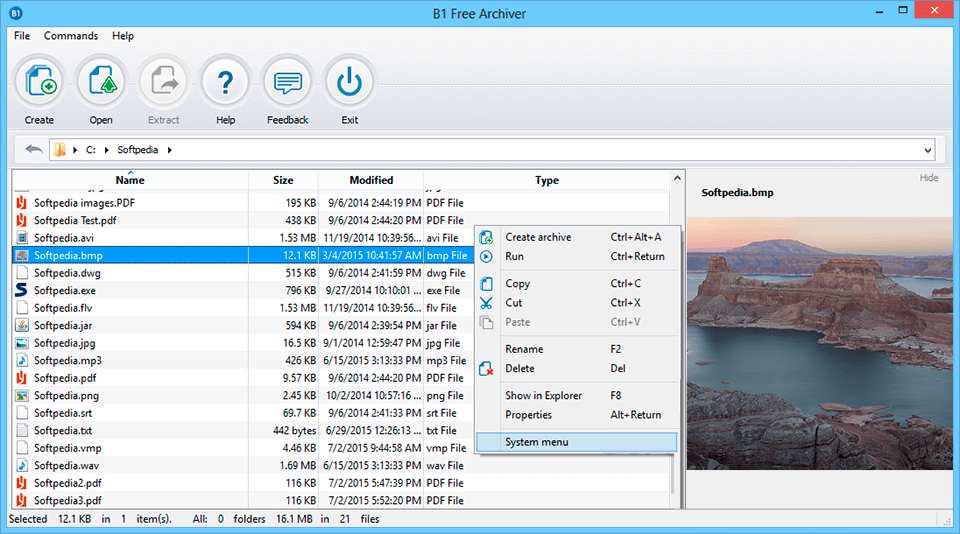Click the PDF icon next to Softpedia images.PDF
This screenshot has width=960, height=534.
click(22, 203)
